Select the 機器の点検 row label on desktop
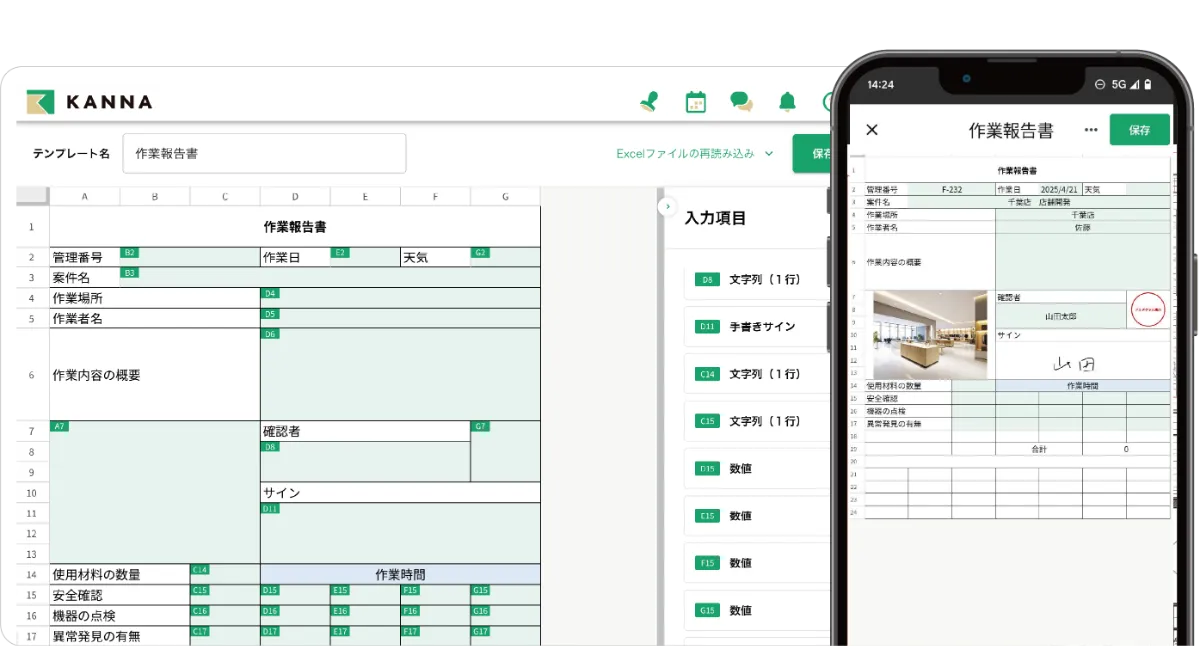 coord(120,615)
